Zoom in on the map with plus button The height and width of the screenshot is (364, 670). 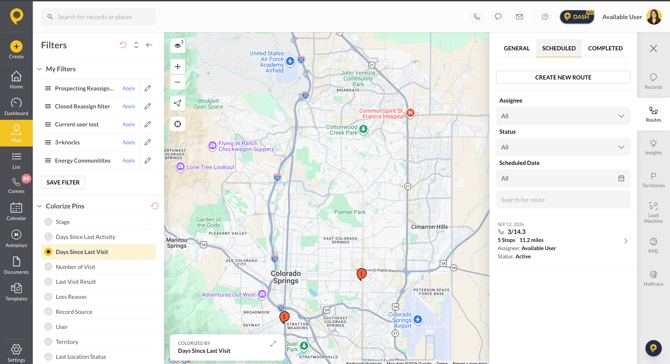178,67
